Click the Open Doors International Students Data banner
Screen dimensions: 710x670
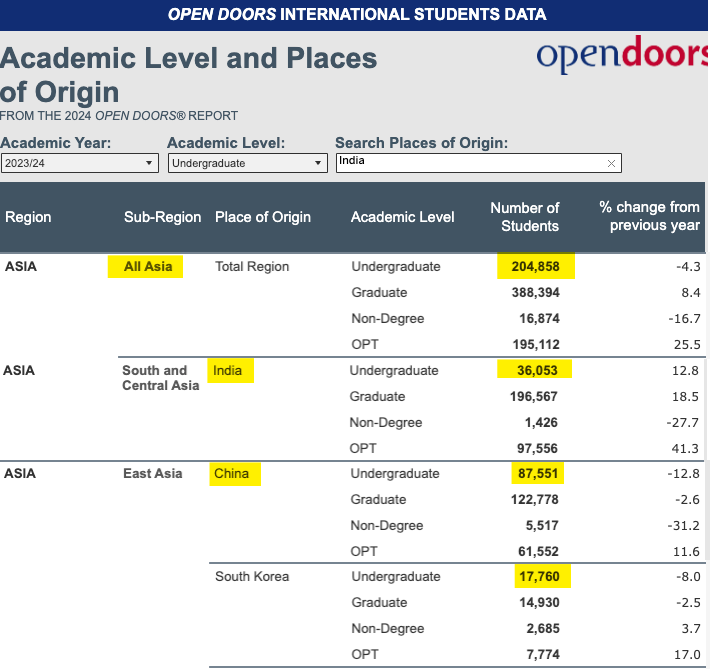click(x=357, y=14)
